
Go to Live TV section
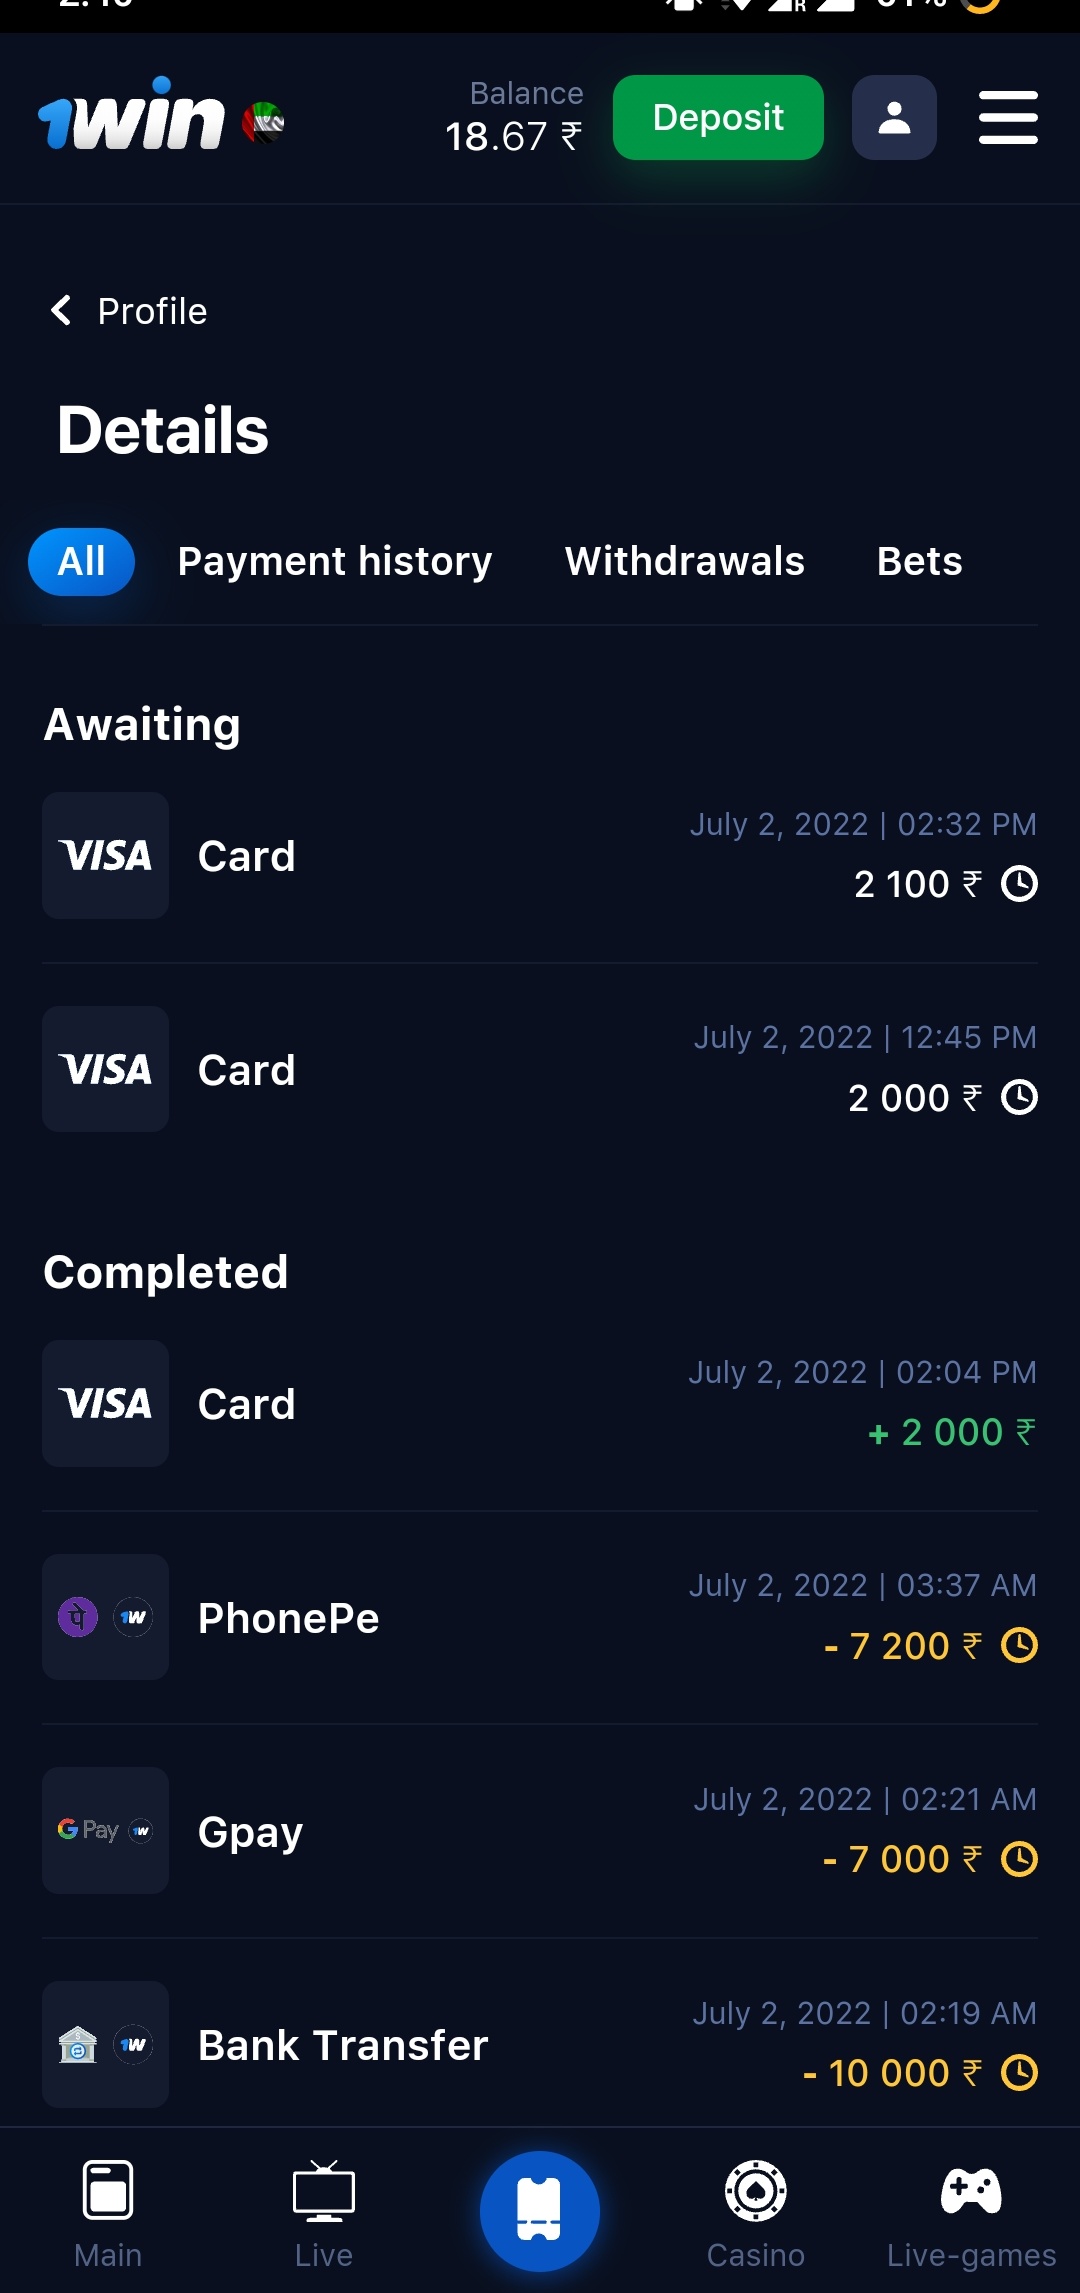click(x=324, y=2192)
